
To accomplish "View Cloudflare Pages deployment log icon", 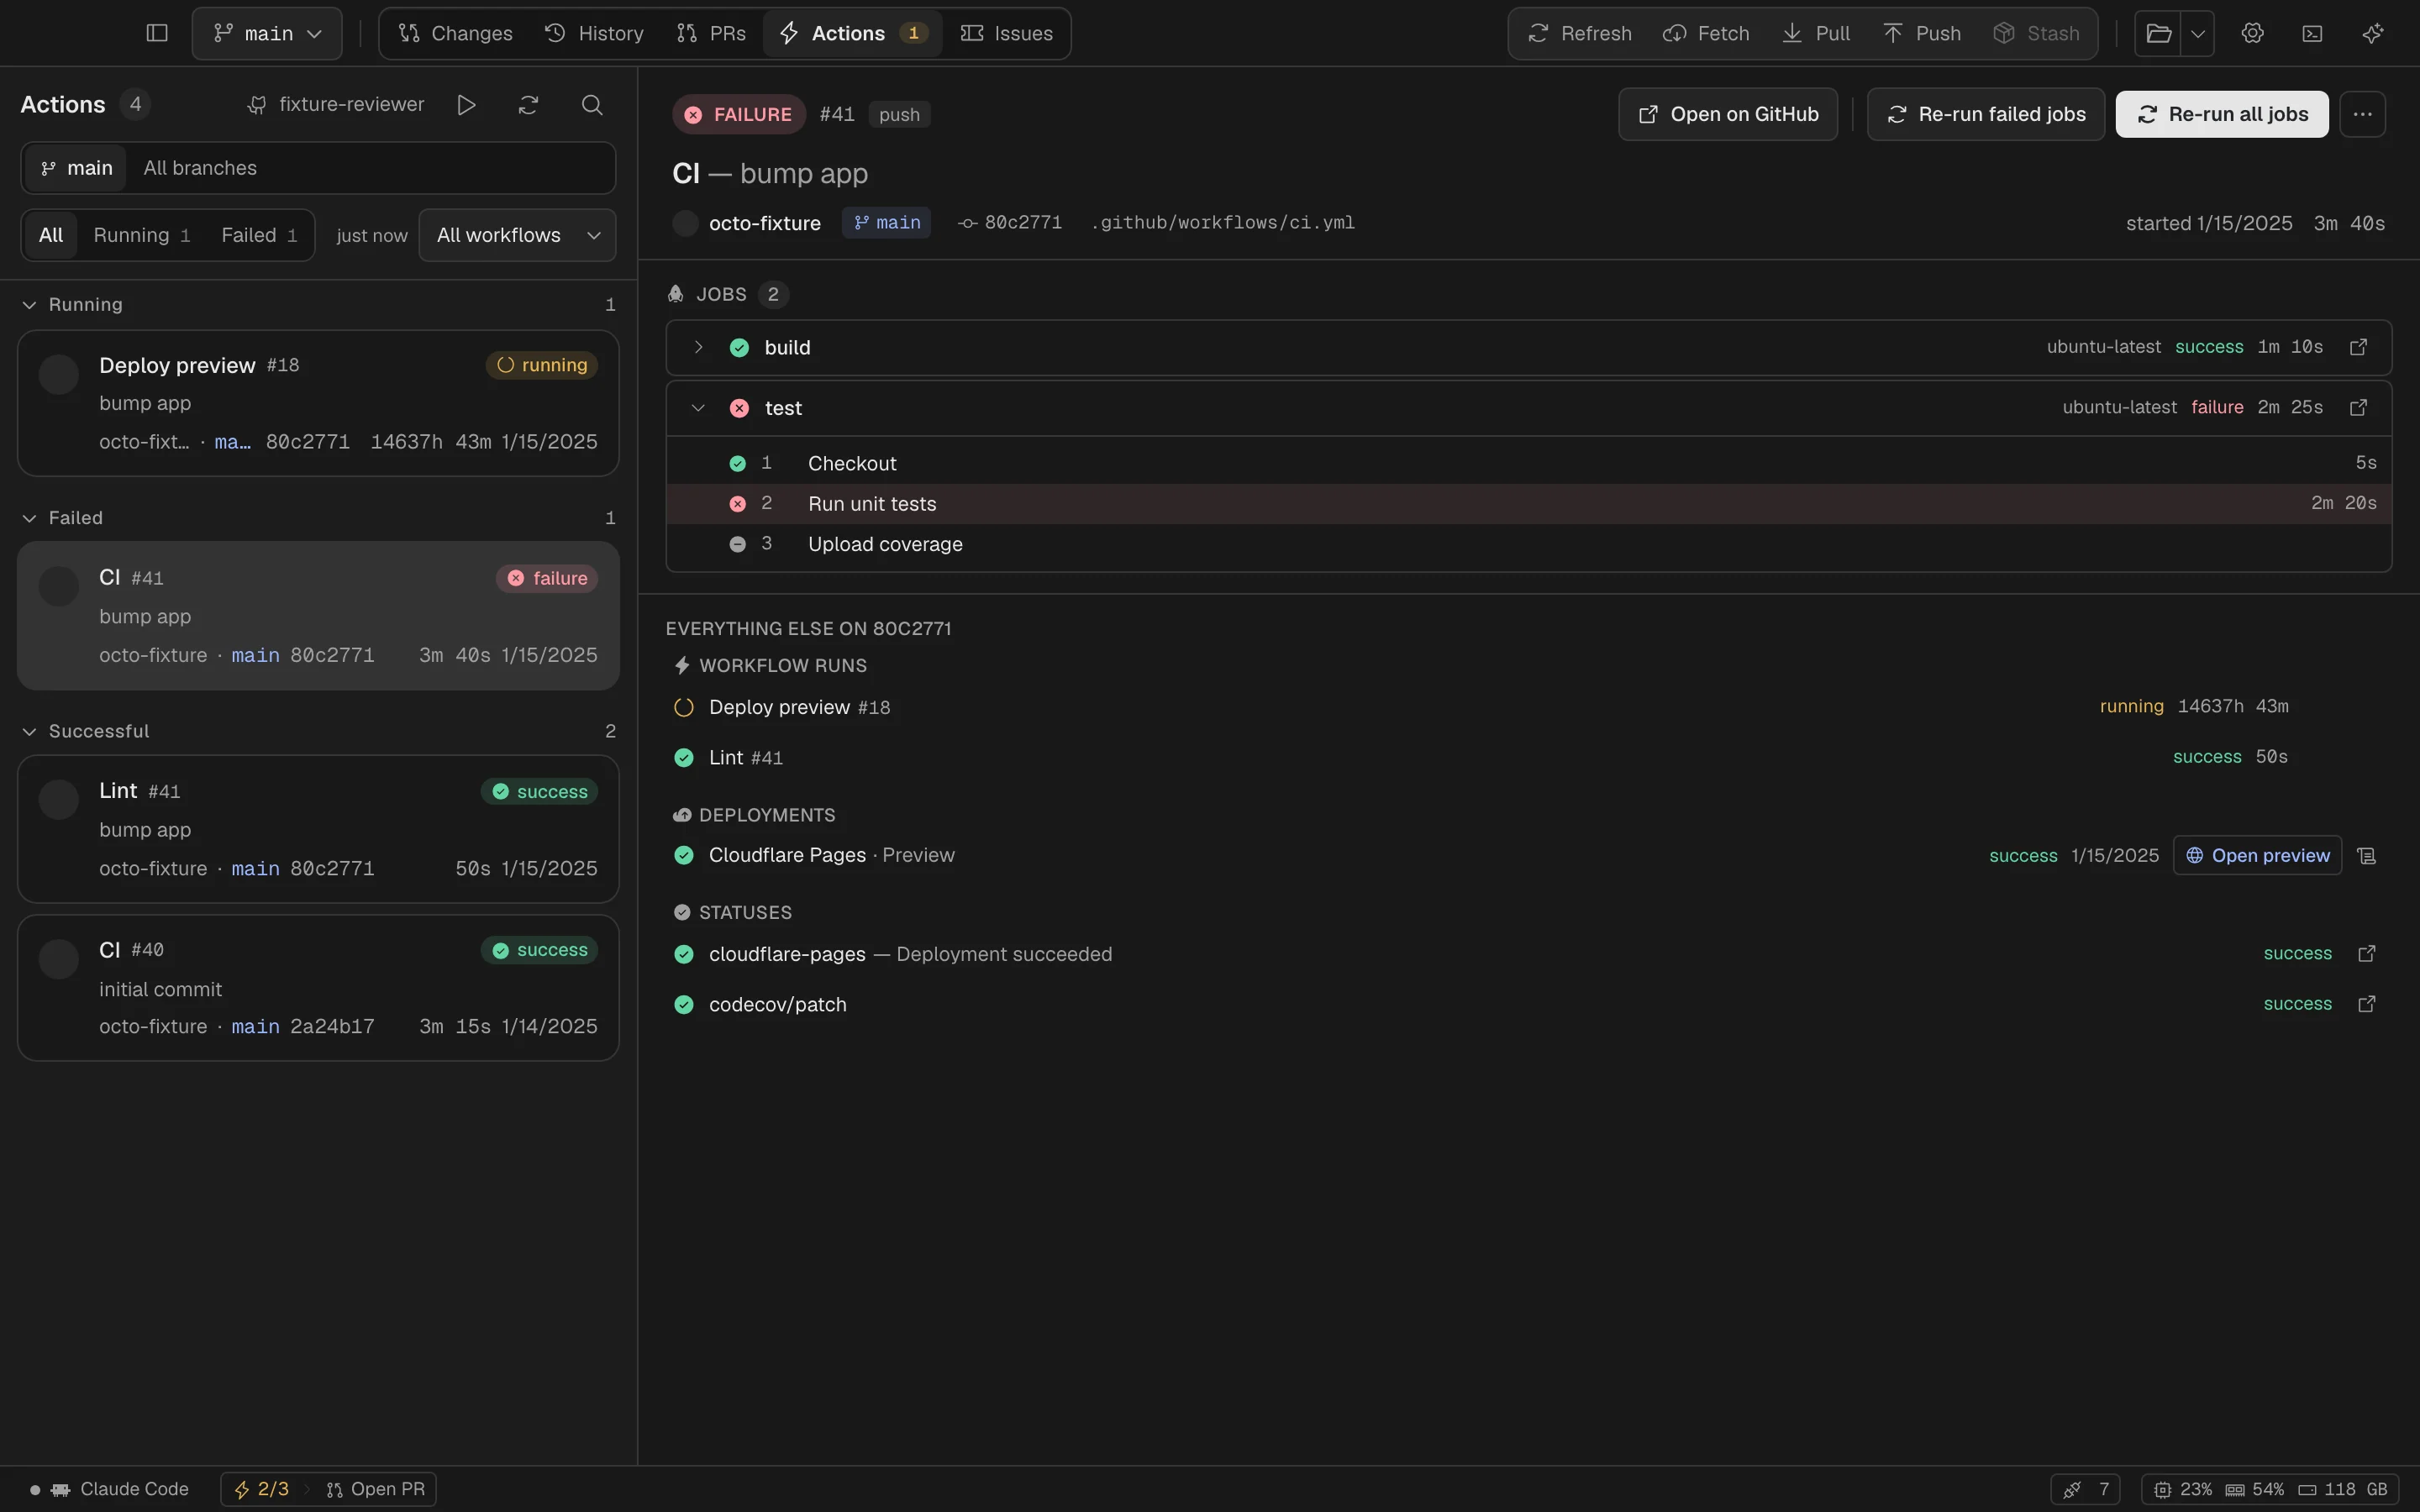I will click(2366, 856).
